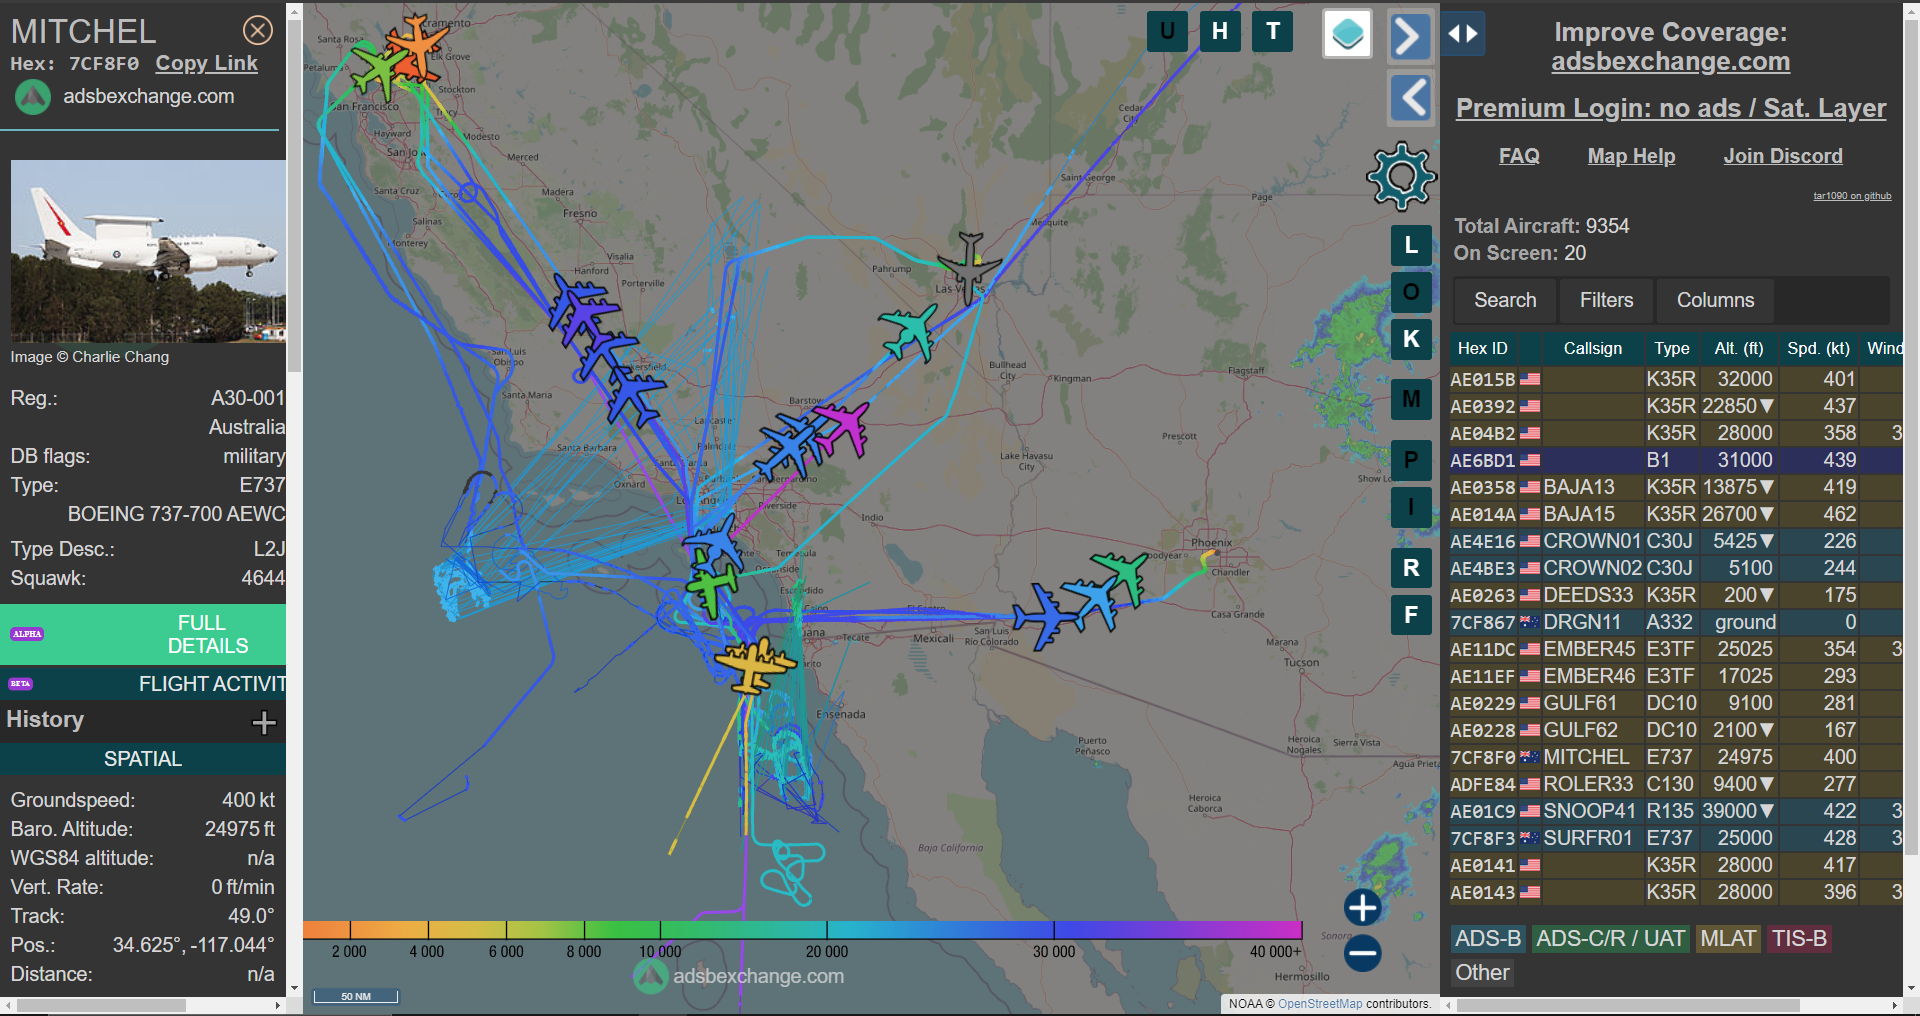Click the MLAT legend label
Viewport: 1920px width, 1016px height.
[1728, 939]
